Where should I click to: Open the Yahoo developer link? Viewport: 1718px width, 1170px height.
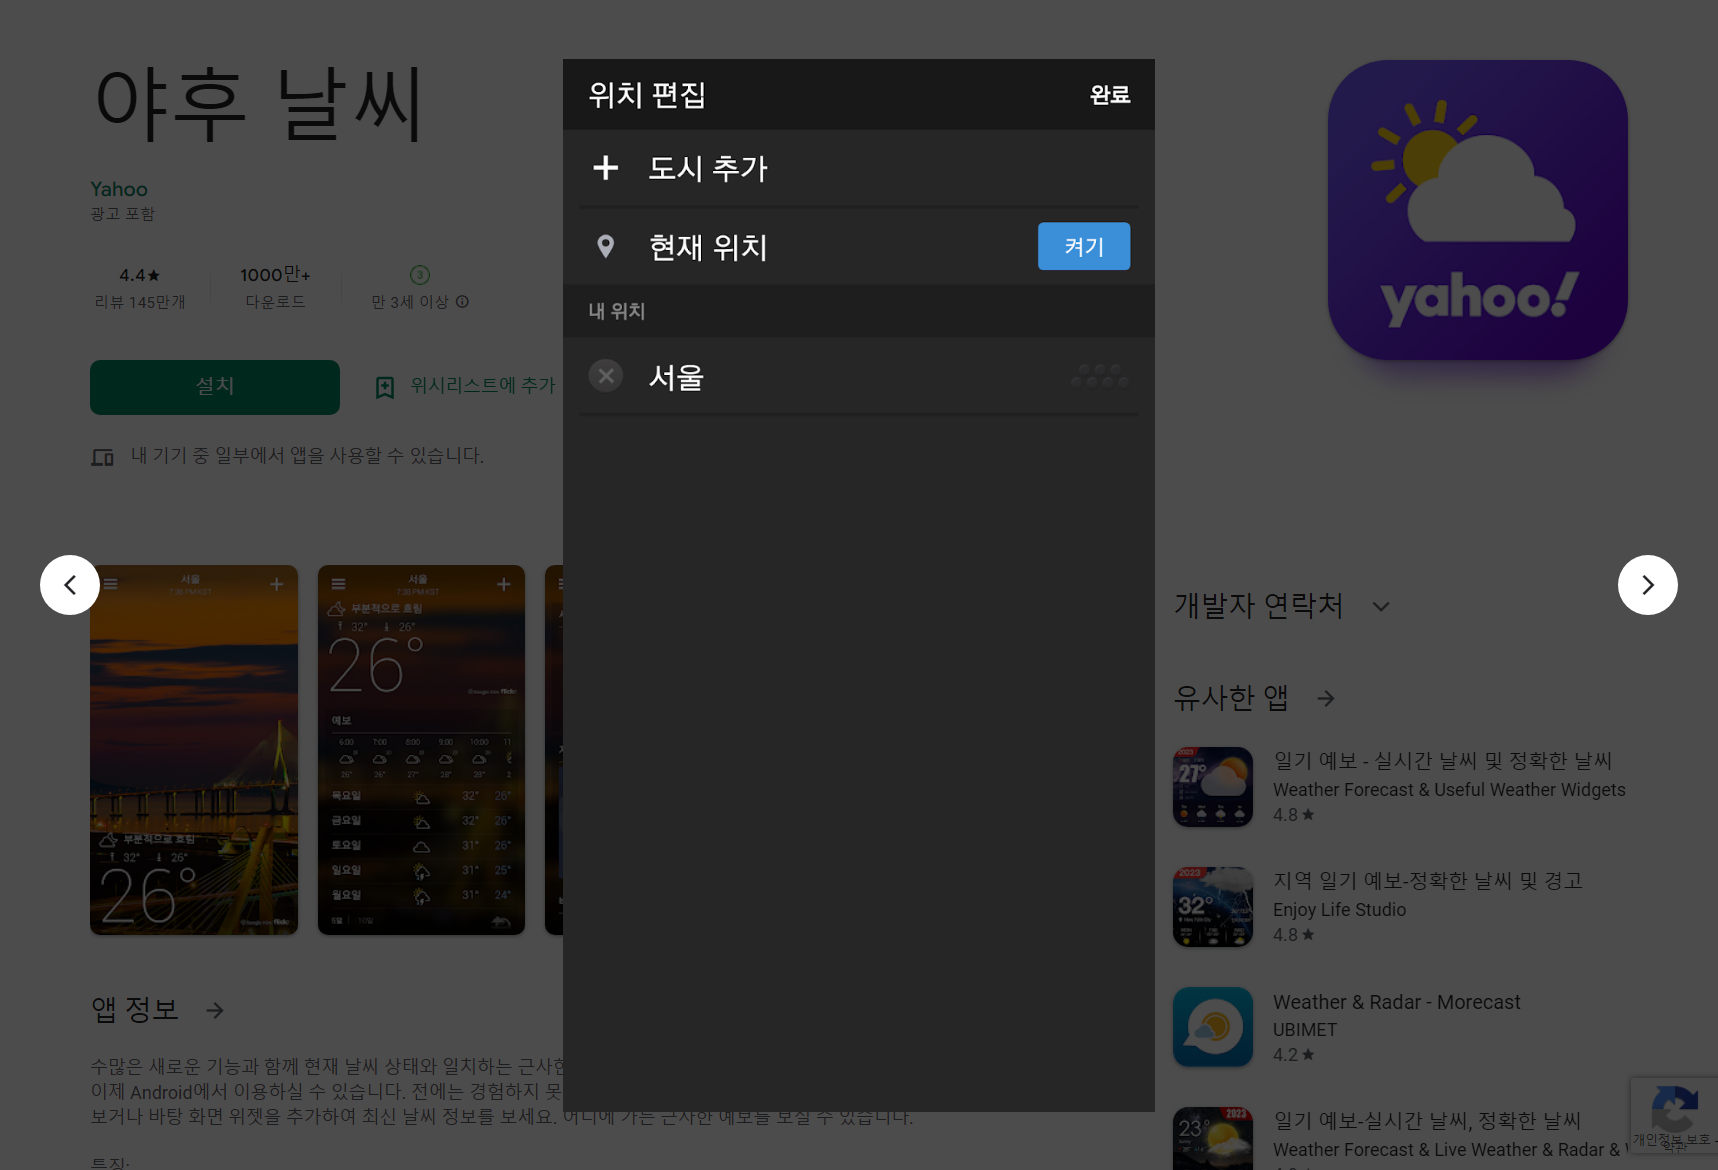point(119,189)
